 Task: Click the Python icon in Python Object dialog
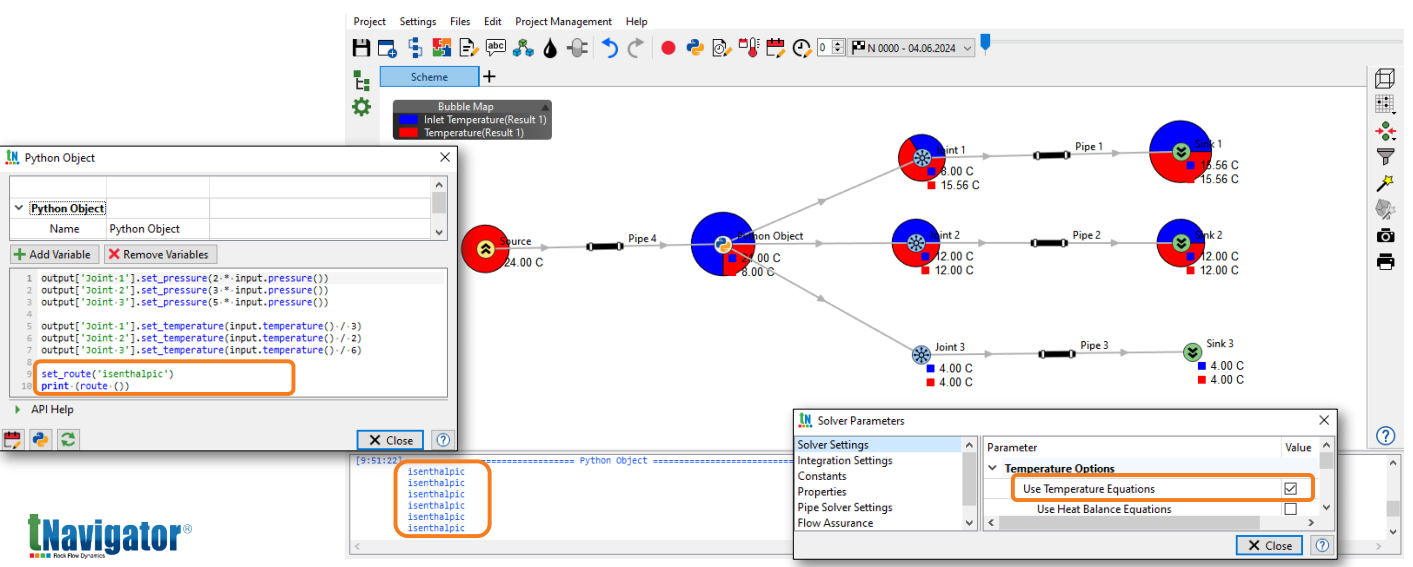[x=41, y=439]
